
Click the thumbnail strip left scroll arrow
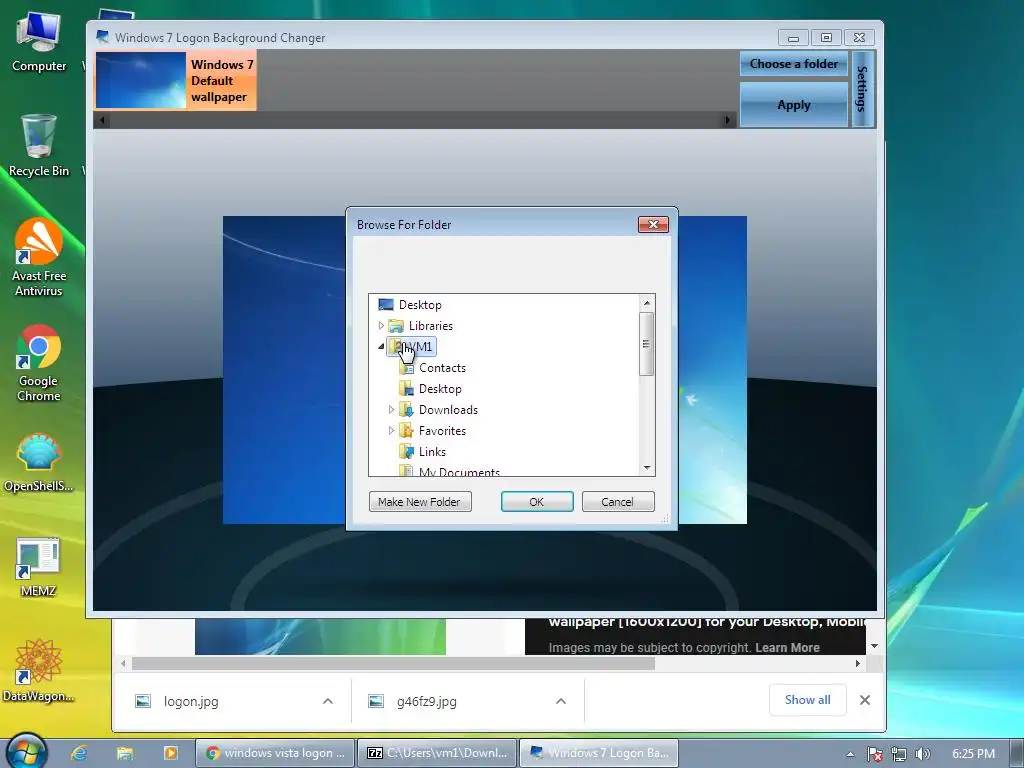pos(102,120)
